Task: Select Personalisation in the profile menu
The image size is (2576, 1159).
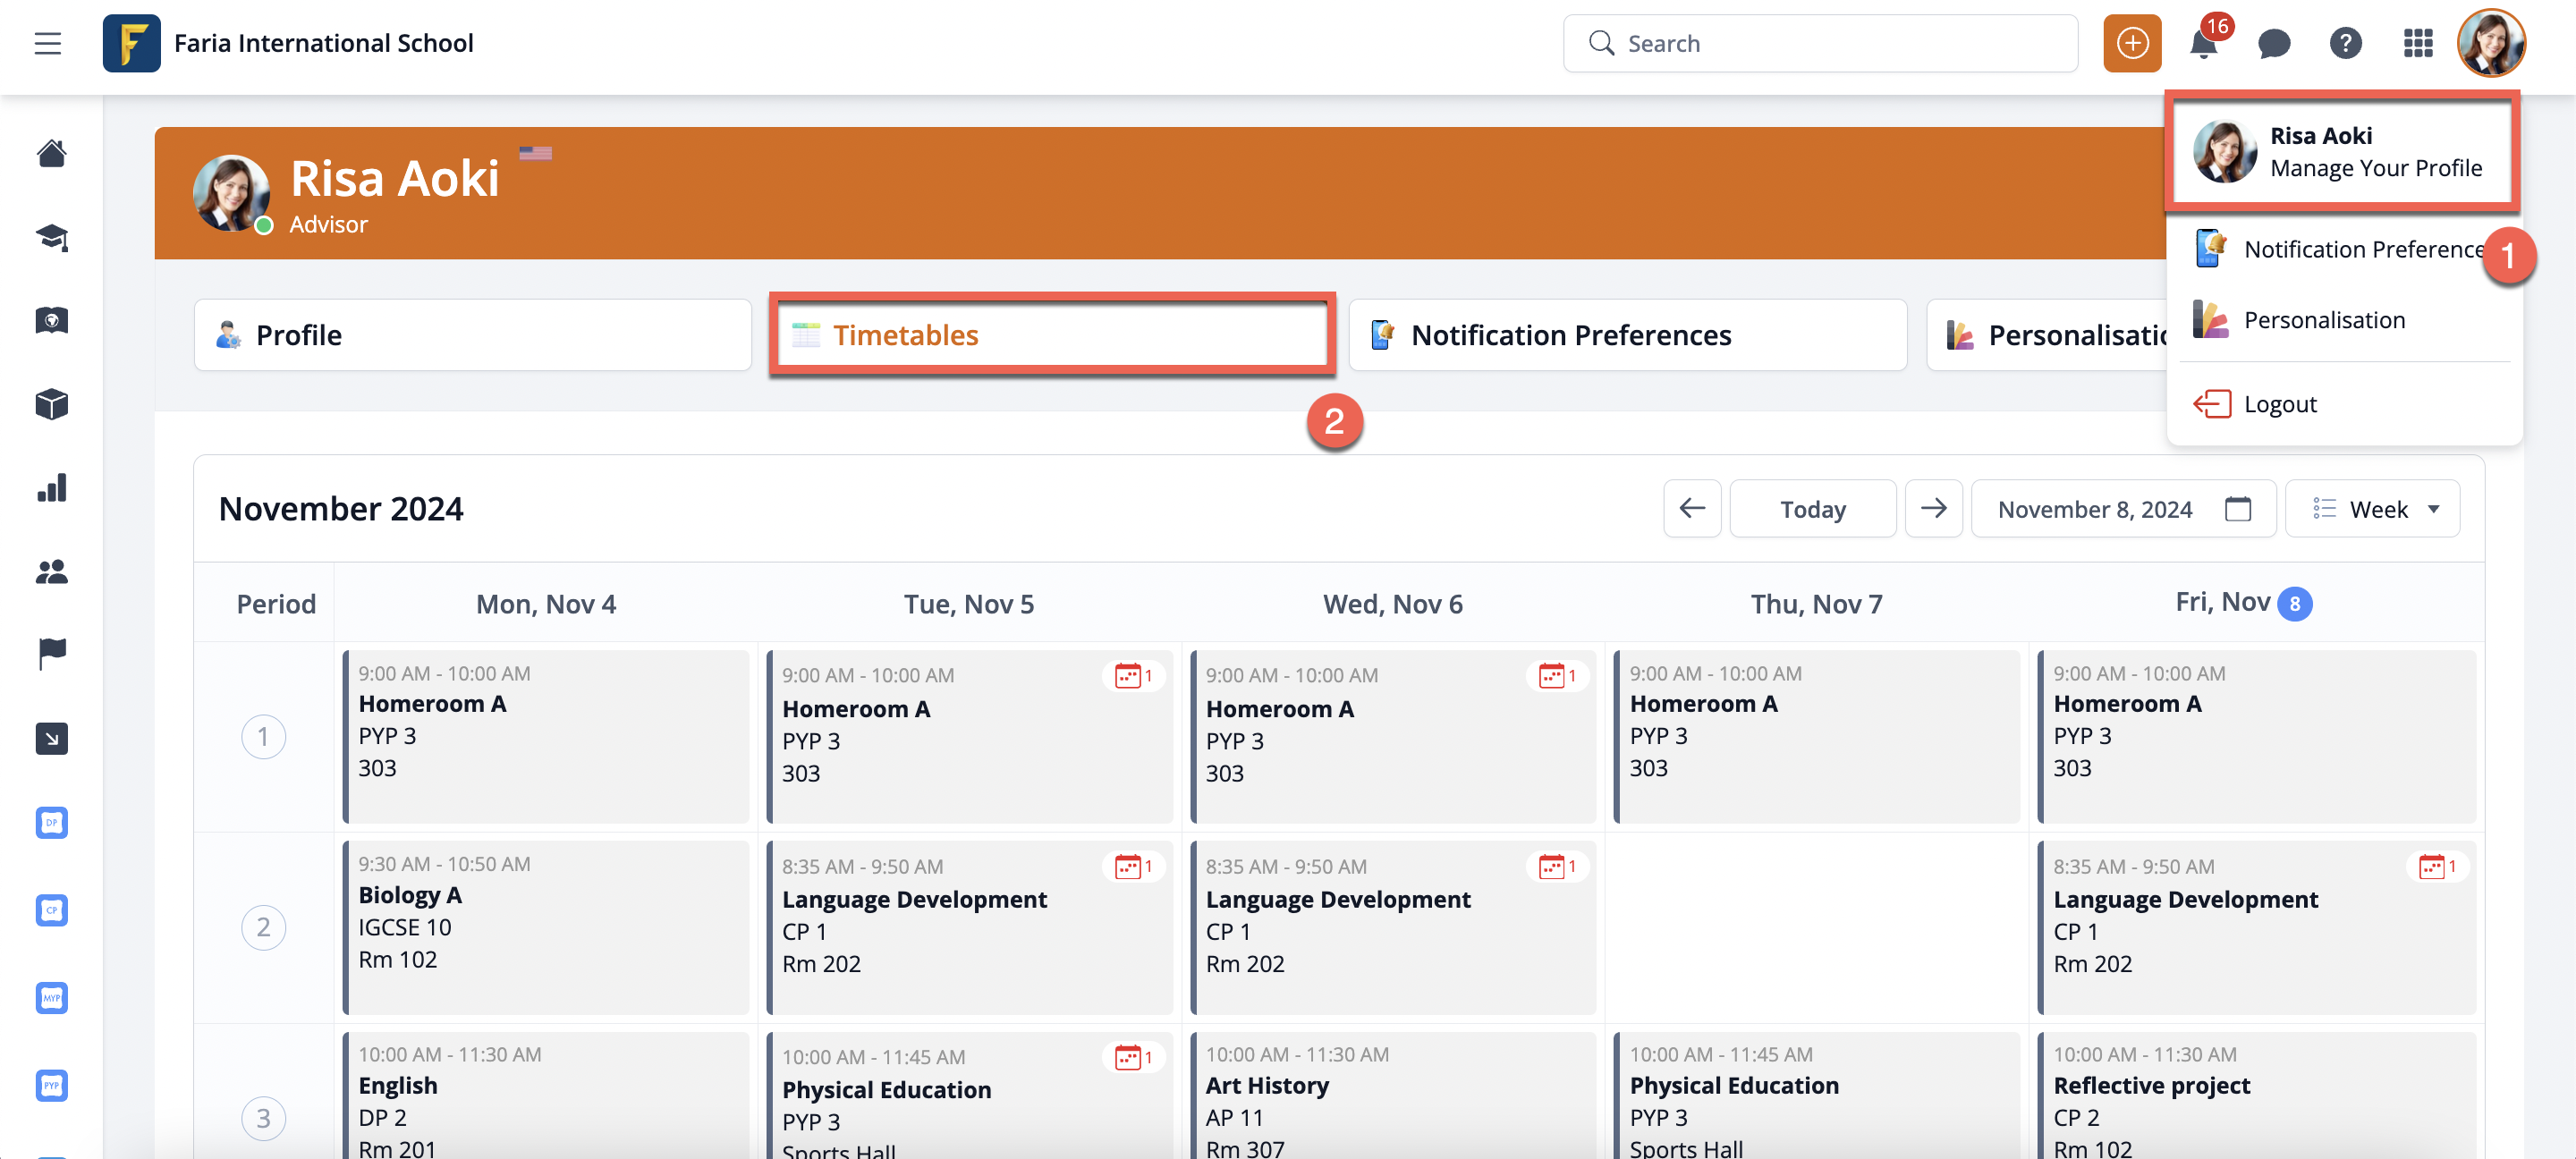Action: 2324,320
